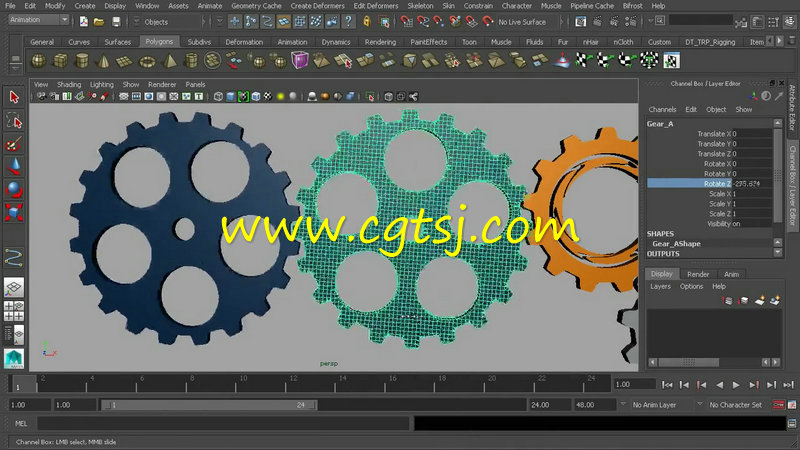The width and height of the screenshot is (800, 450).
Task: Click the SHAPES section up arrow
Action: 778,242
